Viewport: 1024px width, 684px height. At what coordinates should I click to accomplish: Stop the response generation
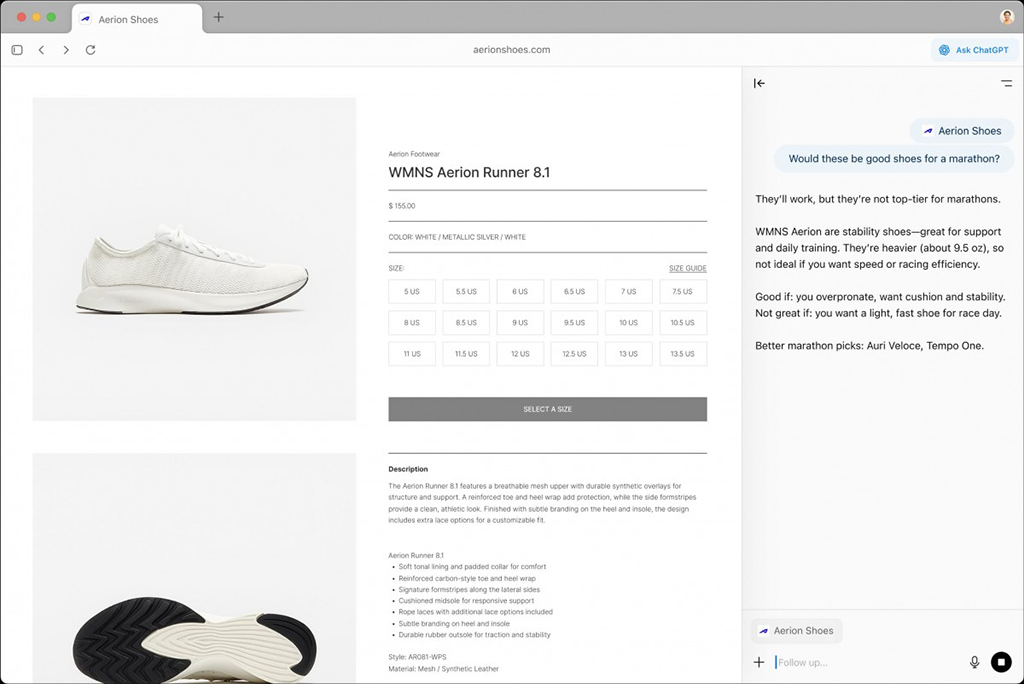coord(1001,662)
